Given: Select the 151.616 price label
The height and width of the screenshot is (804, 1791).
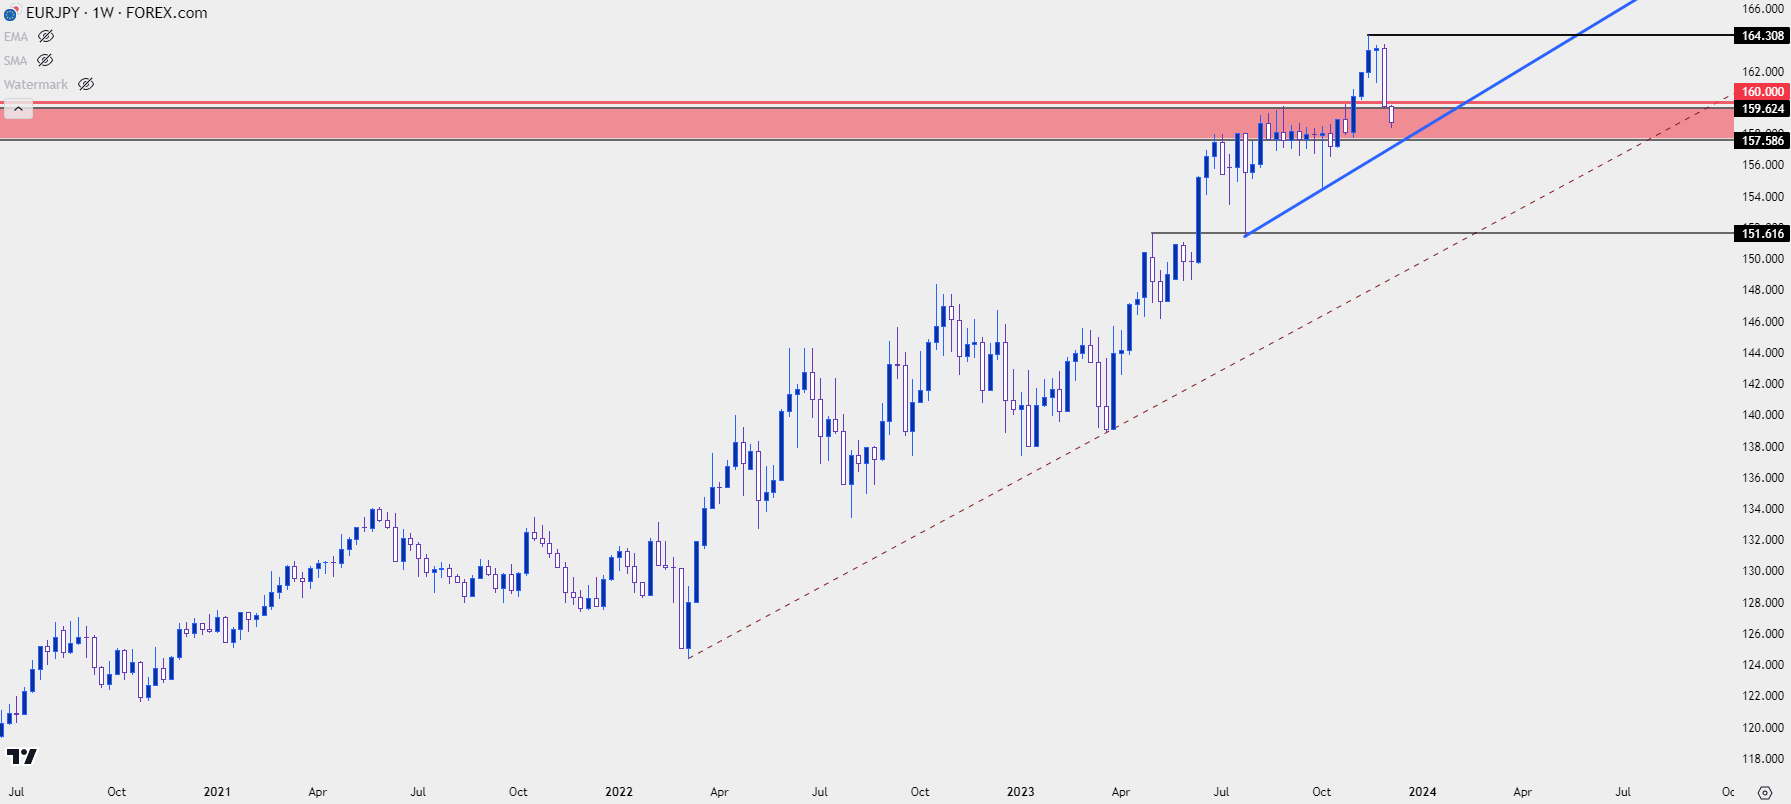Looking at the screenshot, I should click(1762, 234).
